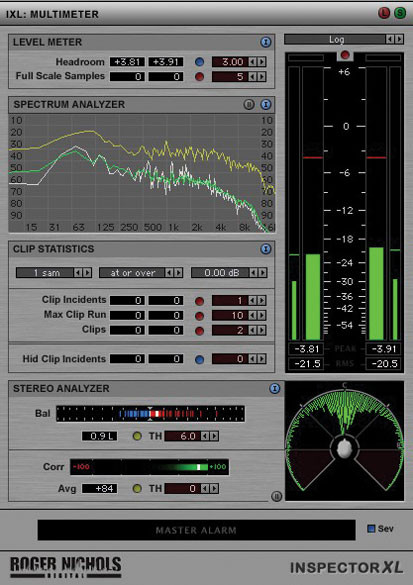The height and width of the screenshot is (585, 413).
Task: Open Spectrum Analyzer info icon
Action: [266, 104]
